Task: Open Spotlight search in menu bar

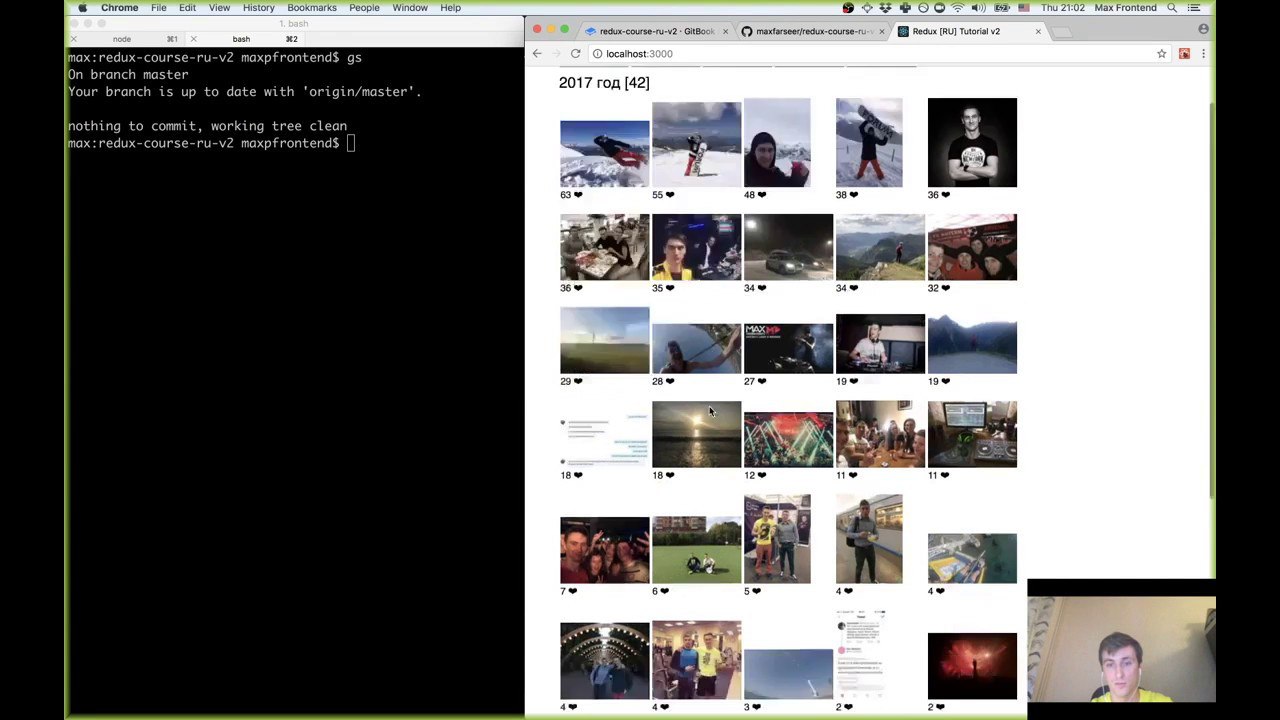Action: tap(1172, 8)
